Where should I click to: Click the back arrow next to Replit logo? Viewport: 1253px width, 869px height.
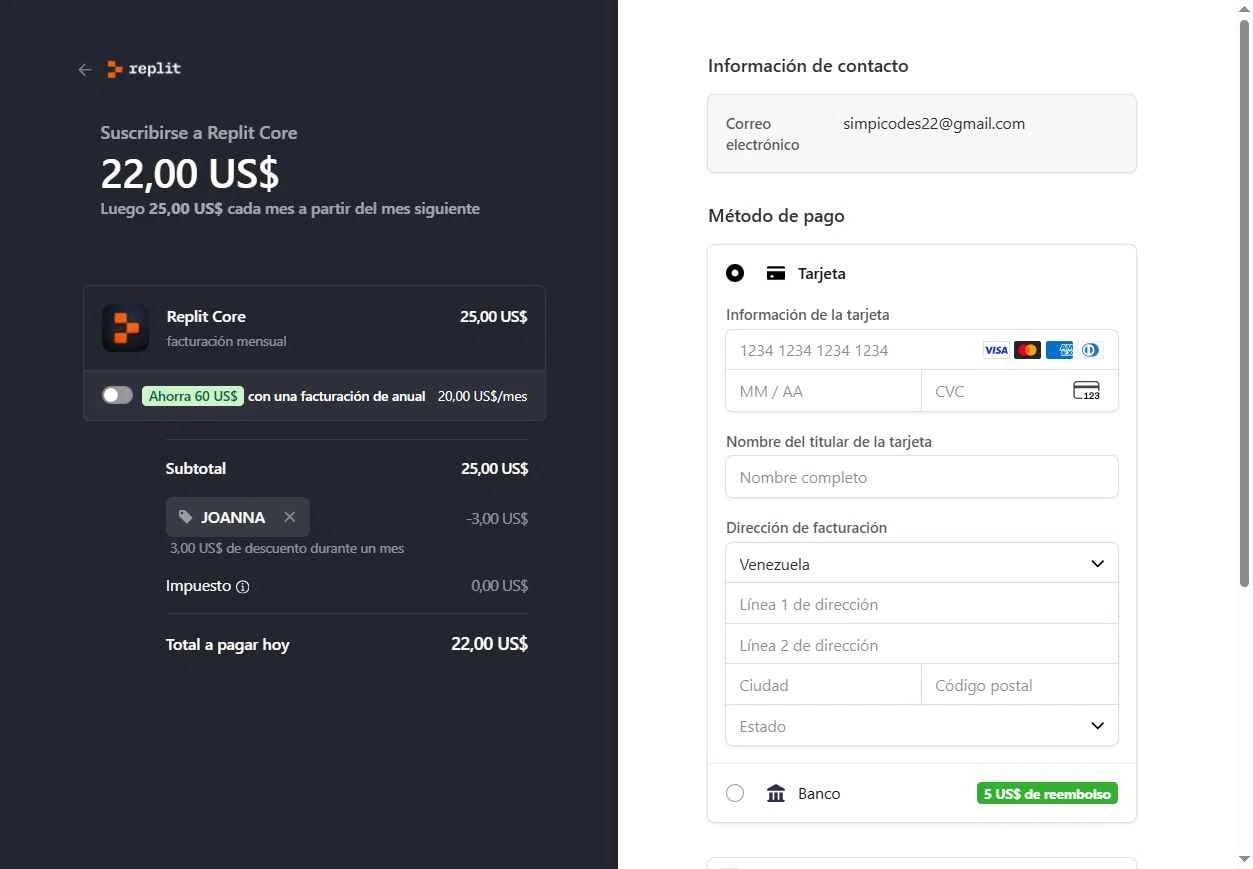pyautogui.click(x=85, y=69)
